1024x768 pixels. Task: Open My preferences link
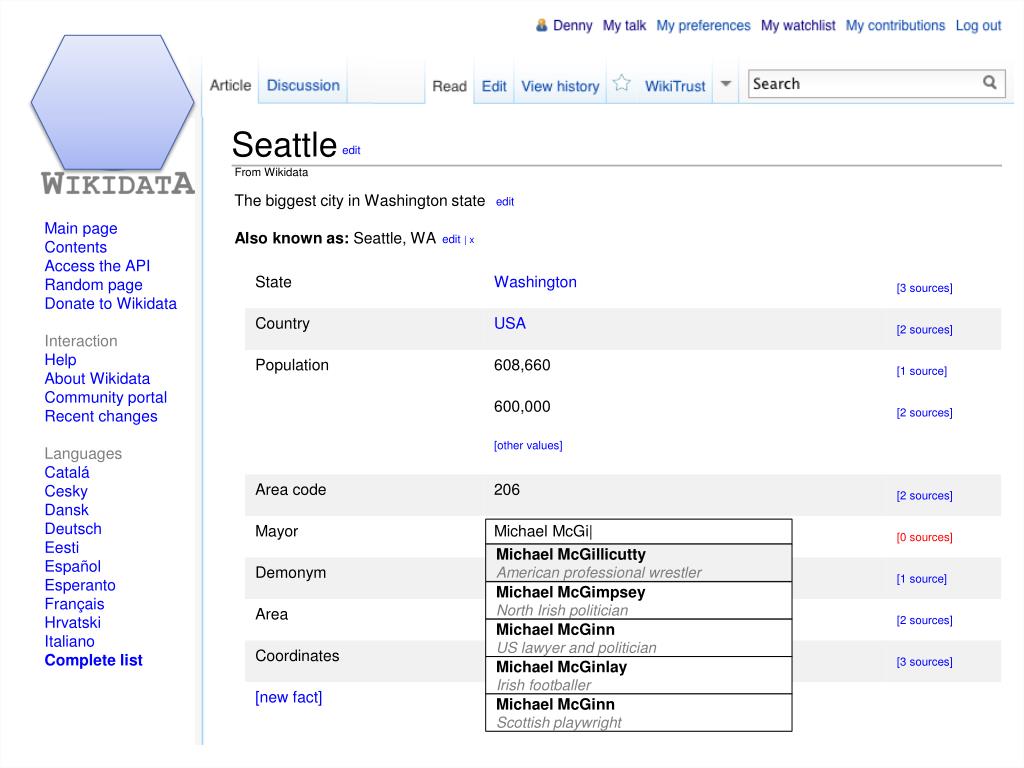[x=703, y=25]
